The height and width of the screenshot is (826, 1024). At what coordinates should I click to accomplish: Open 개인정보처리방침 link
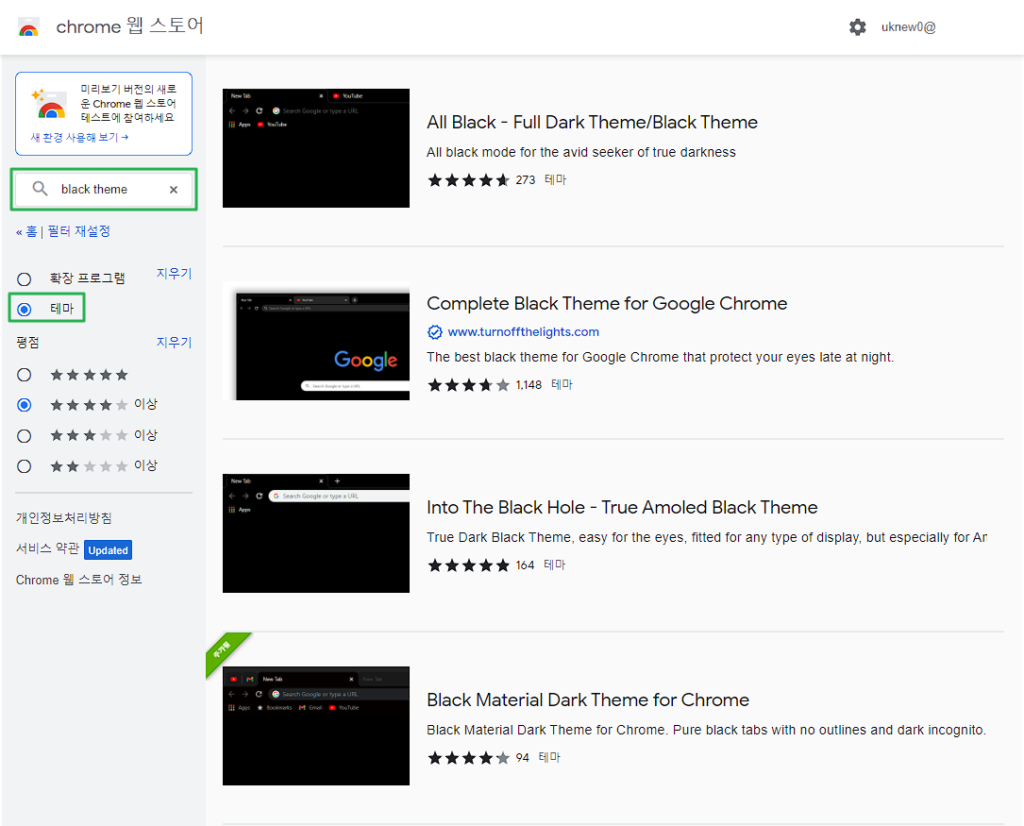[x=64, y=518]
